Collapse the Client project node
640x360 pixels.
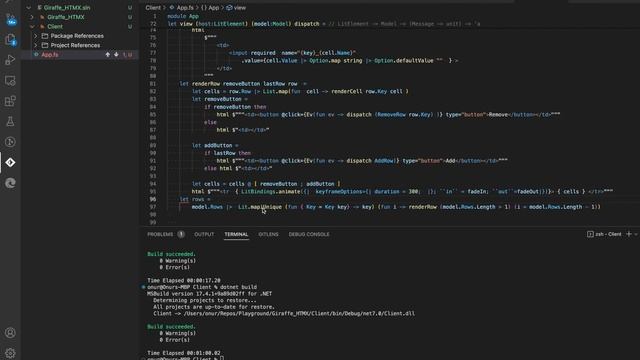pyautogui.click(x=32, y=27)
